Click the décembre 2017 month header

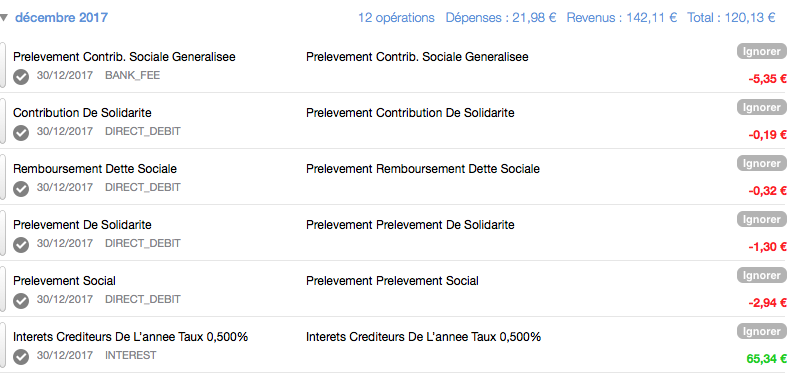coord(61,18)
